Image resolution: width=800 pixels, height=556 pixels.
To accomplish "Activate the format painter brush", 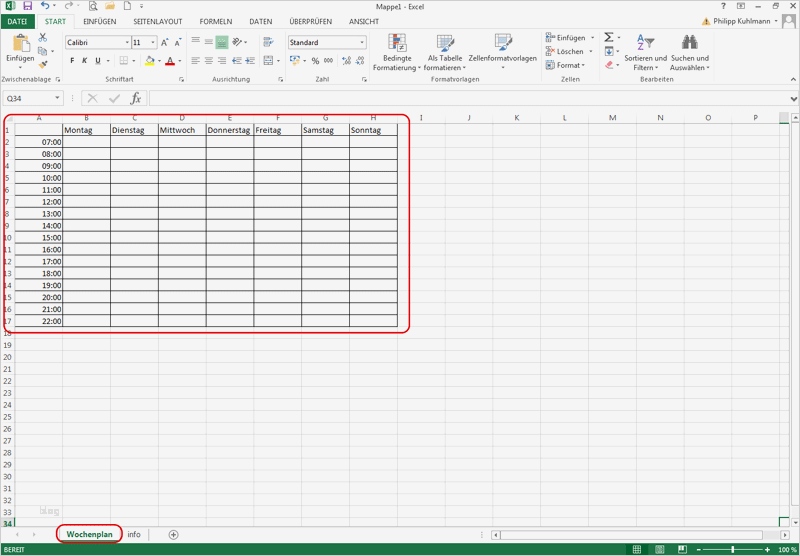I will pyautogui.click(x=42, y=64).
